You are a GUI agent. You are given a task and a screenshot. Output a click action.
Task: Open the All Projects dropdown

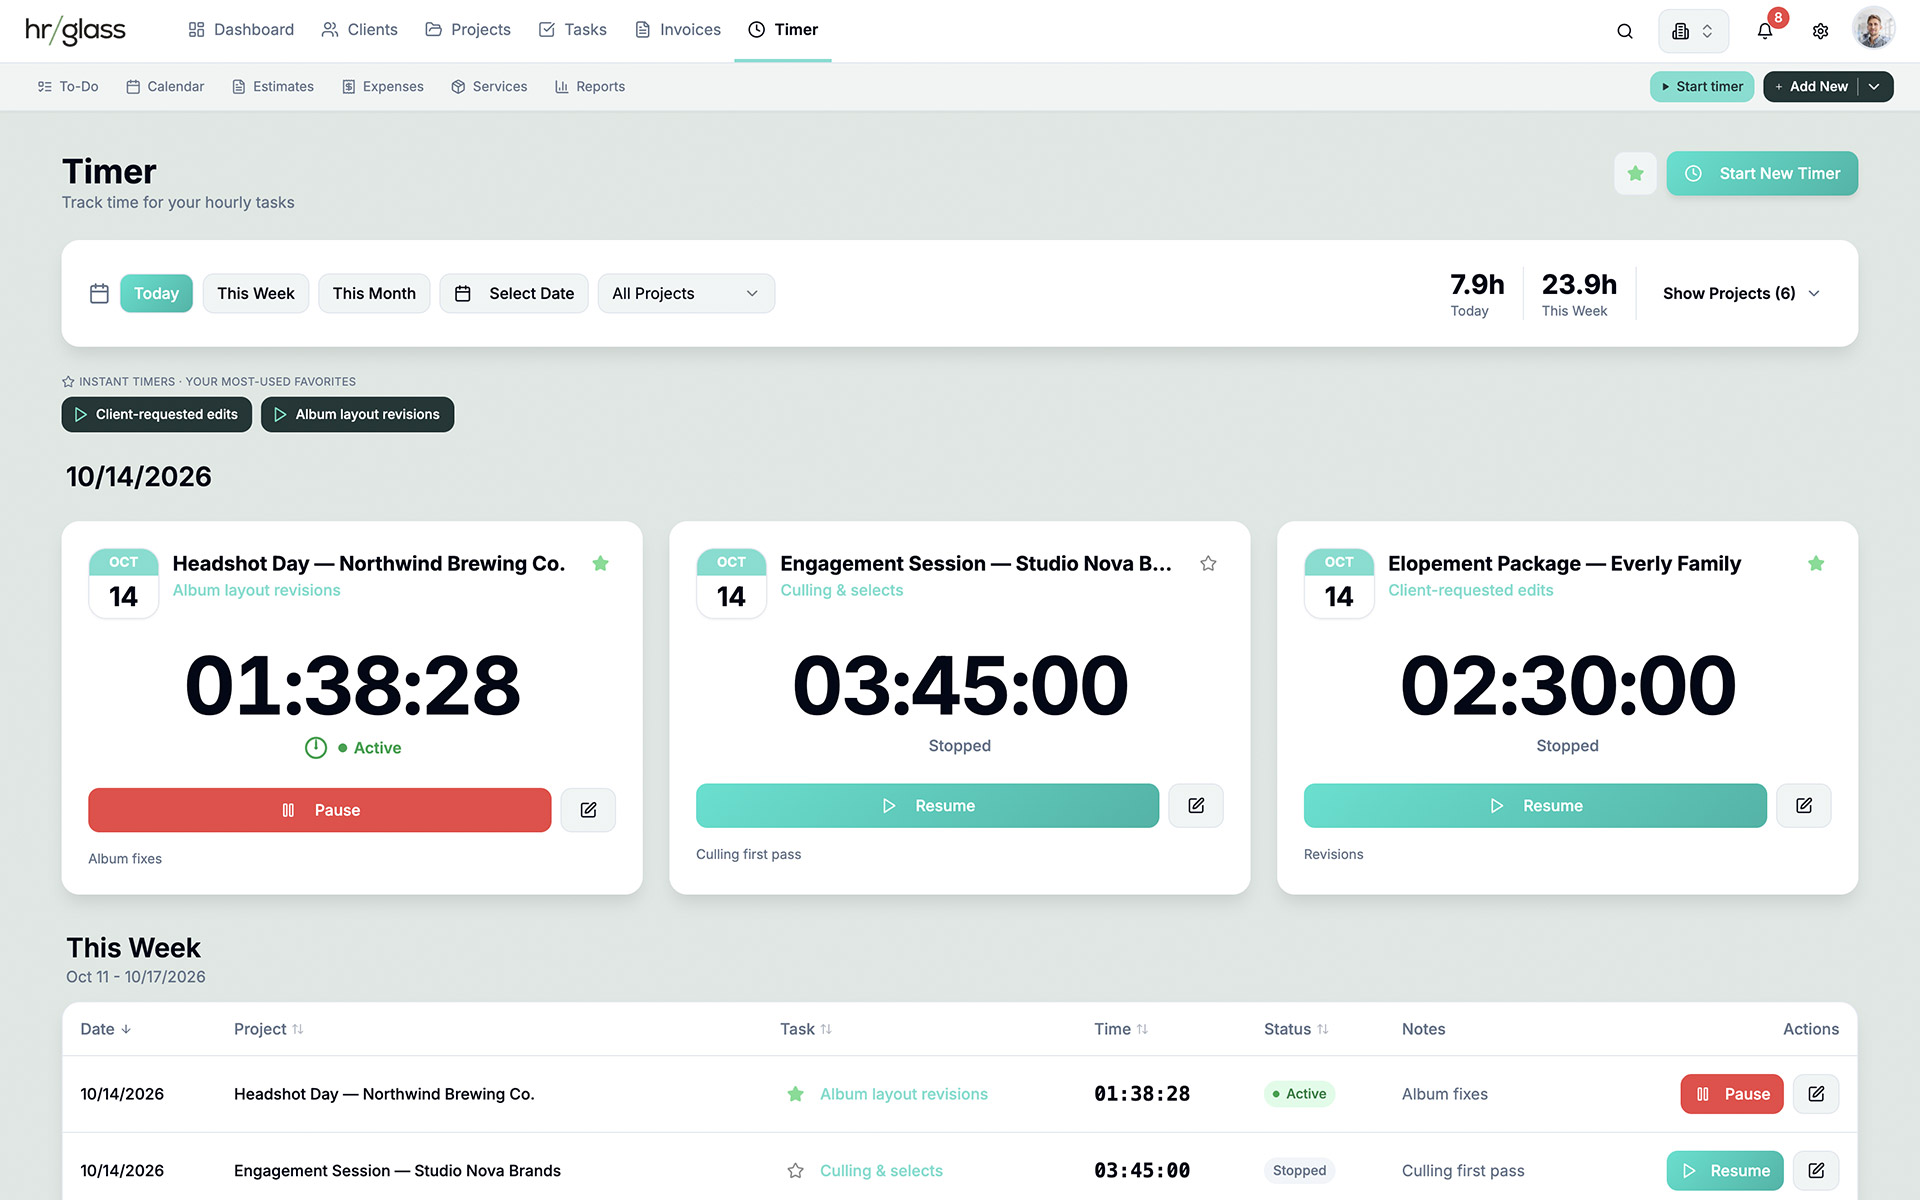point(686,294)
